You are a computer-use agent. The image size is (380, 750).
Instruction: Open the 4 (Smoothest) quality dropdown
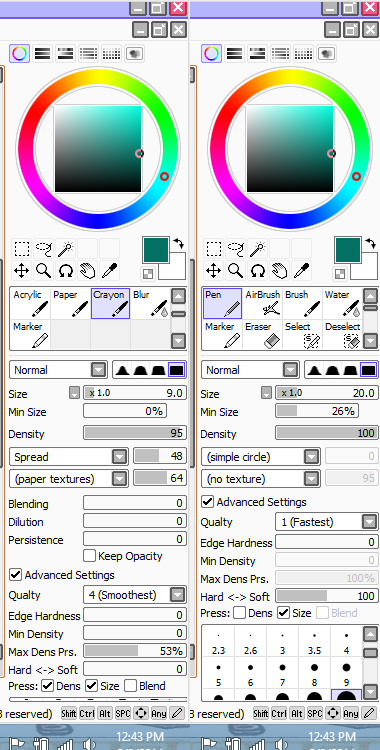coord(135,595)
